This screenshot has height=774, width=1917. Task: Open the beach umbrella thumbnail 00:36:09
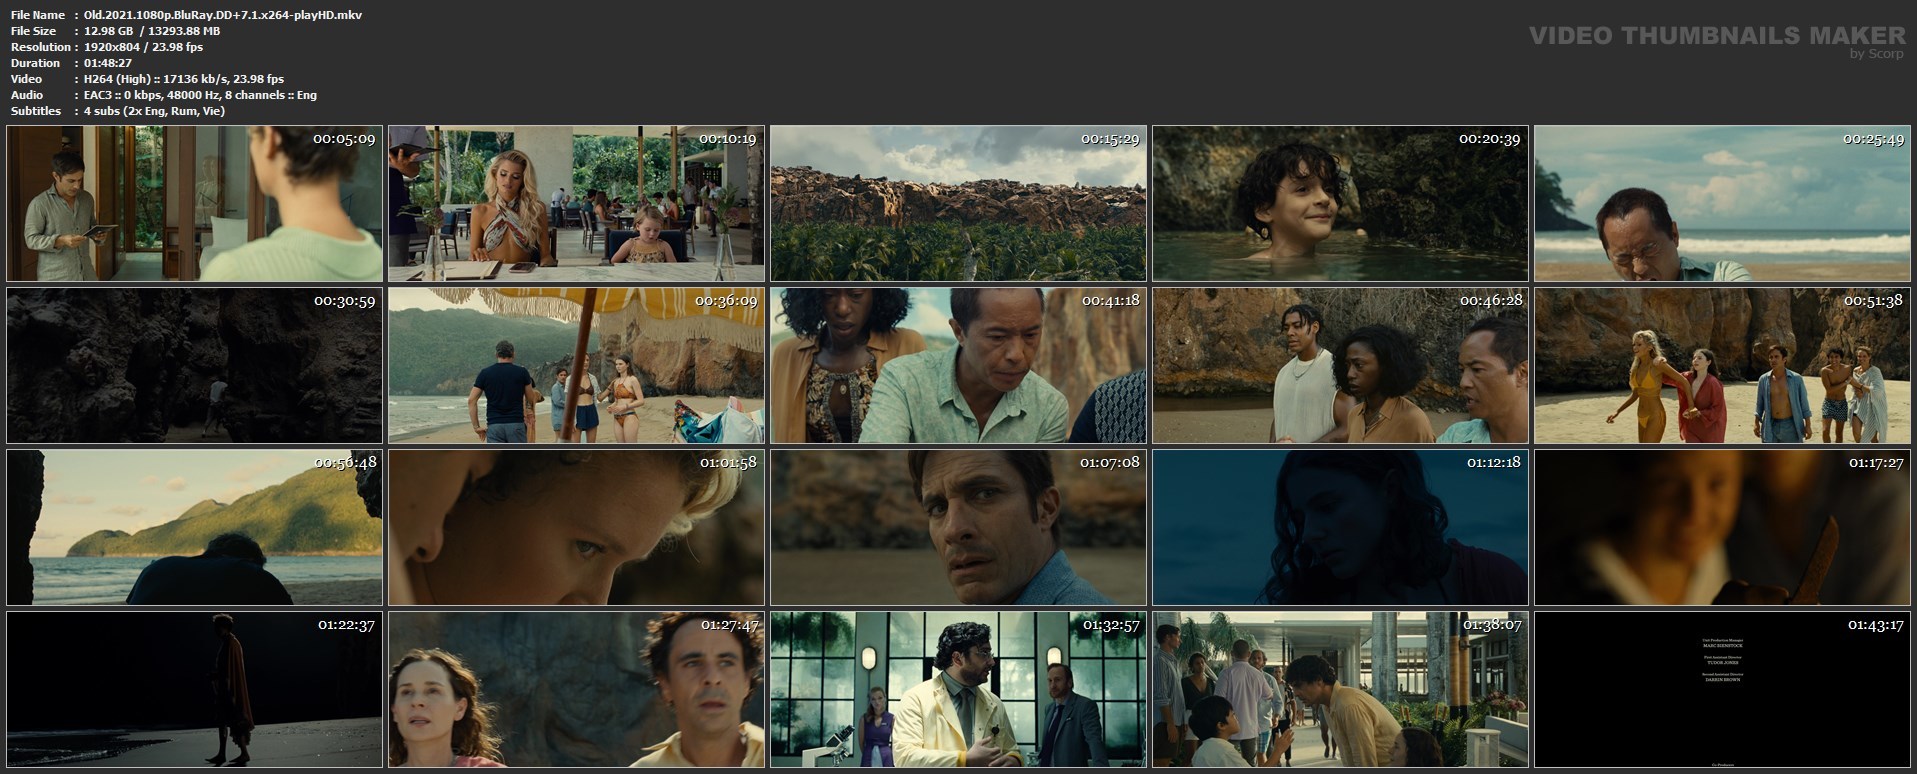[x=576, y=365]
